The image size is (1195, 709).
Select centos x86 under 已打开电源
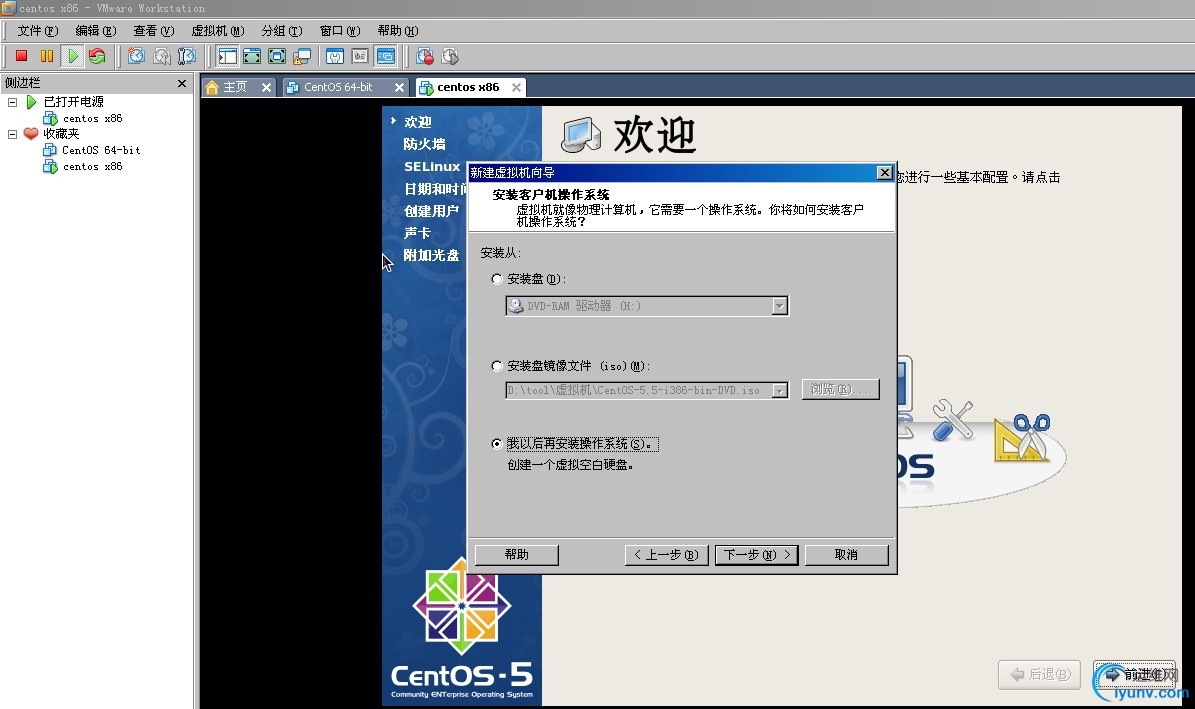pyautogui.click(x=92, y=118)
